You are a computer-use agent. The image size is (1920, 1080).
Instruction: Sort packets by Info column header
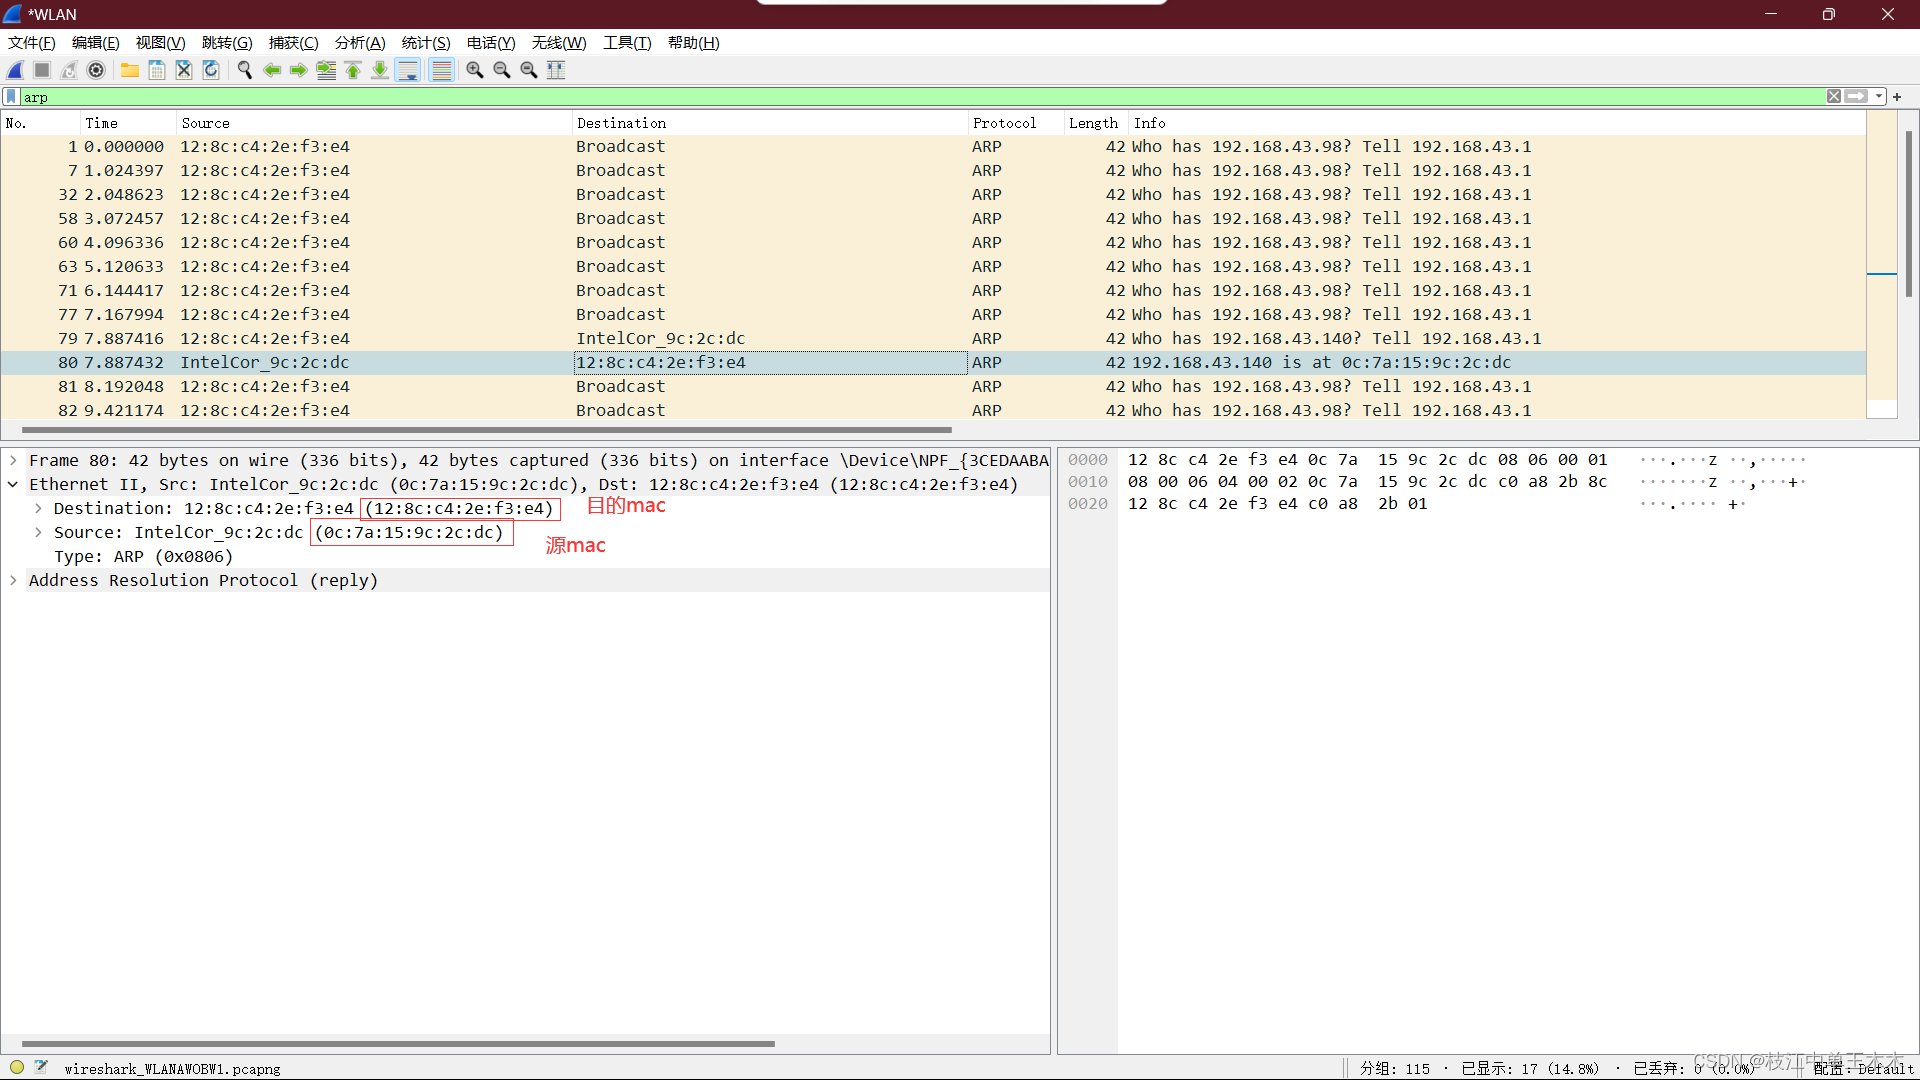[1497, 123]
